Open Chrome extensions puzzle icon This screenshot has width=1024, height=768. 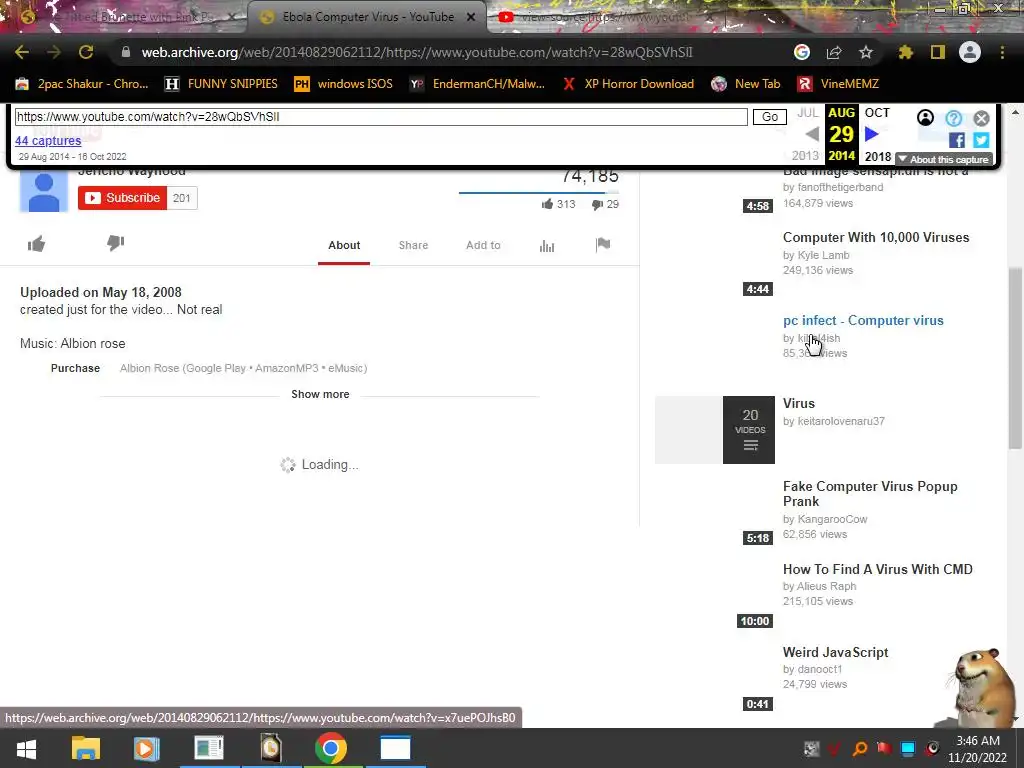906,52
